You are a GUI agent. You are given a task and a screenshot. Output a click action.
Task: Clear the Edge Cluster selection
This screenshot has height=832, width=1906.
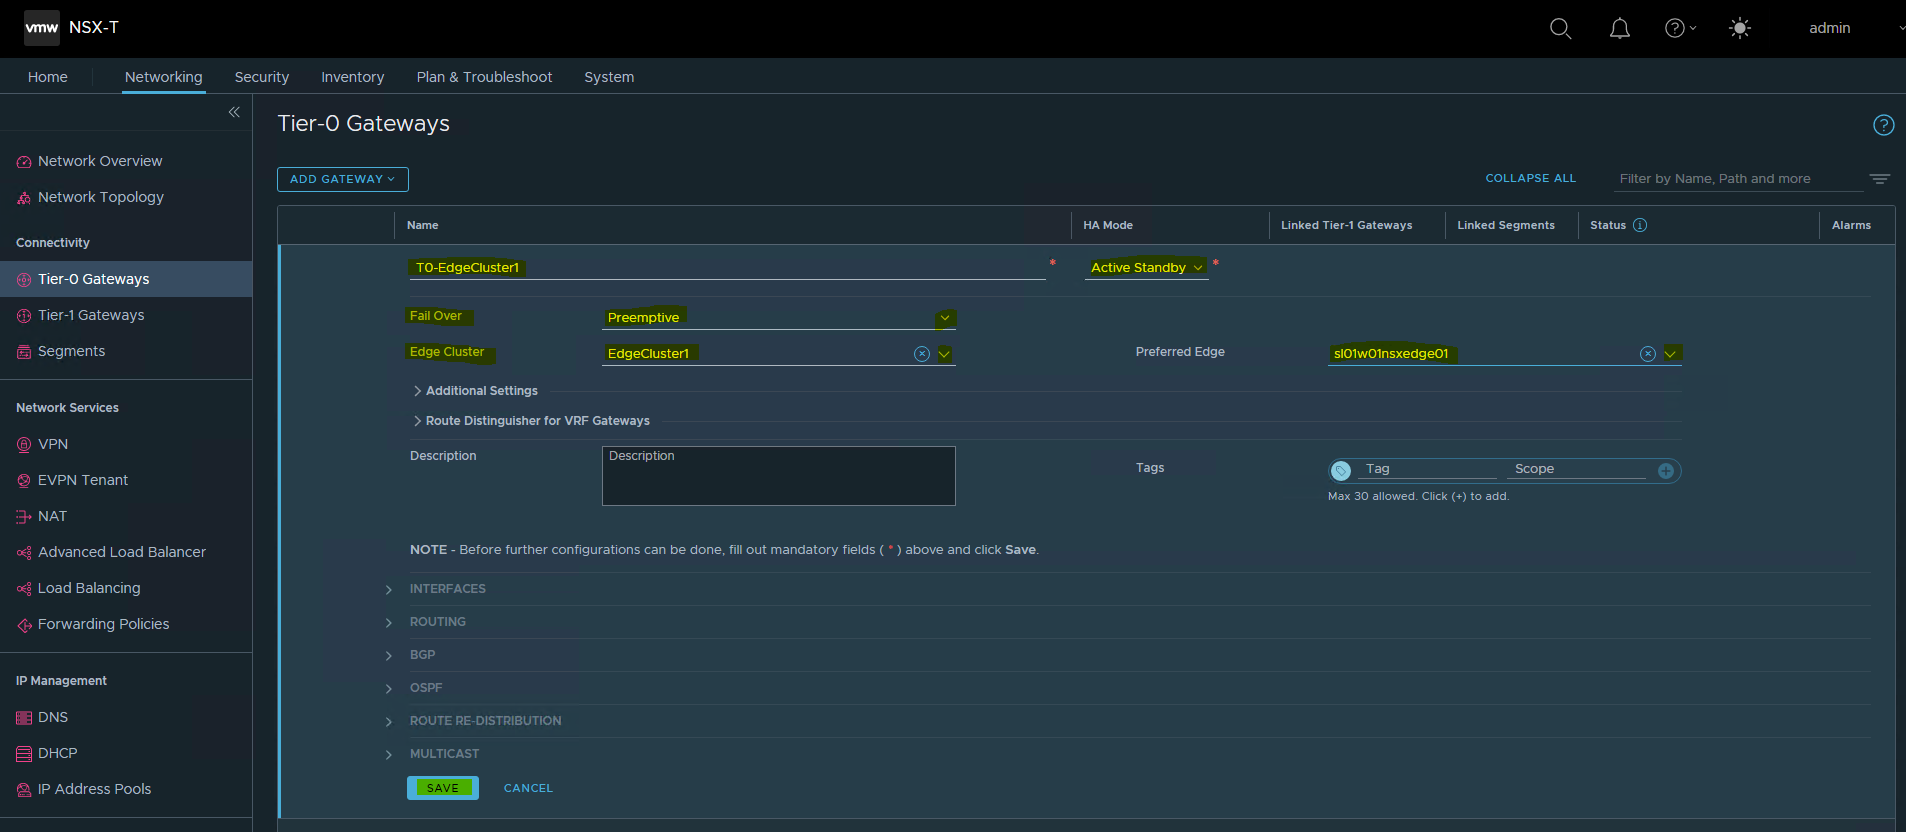[x=922, y=354]
